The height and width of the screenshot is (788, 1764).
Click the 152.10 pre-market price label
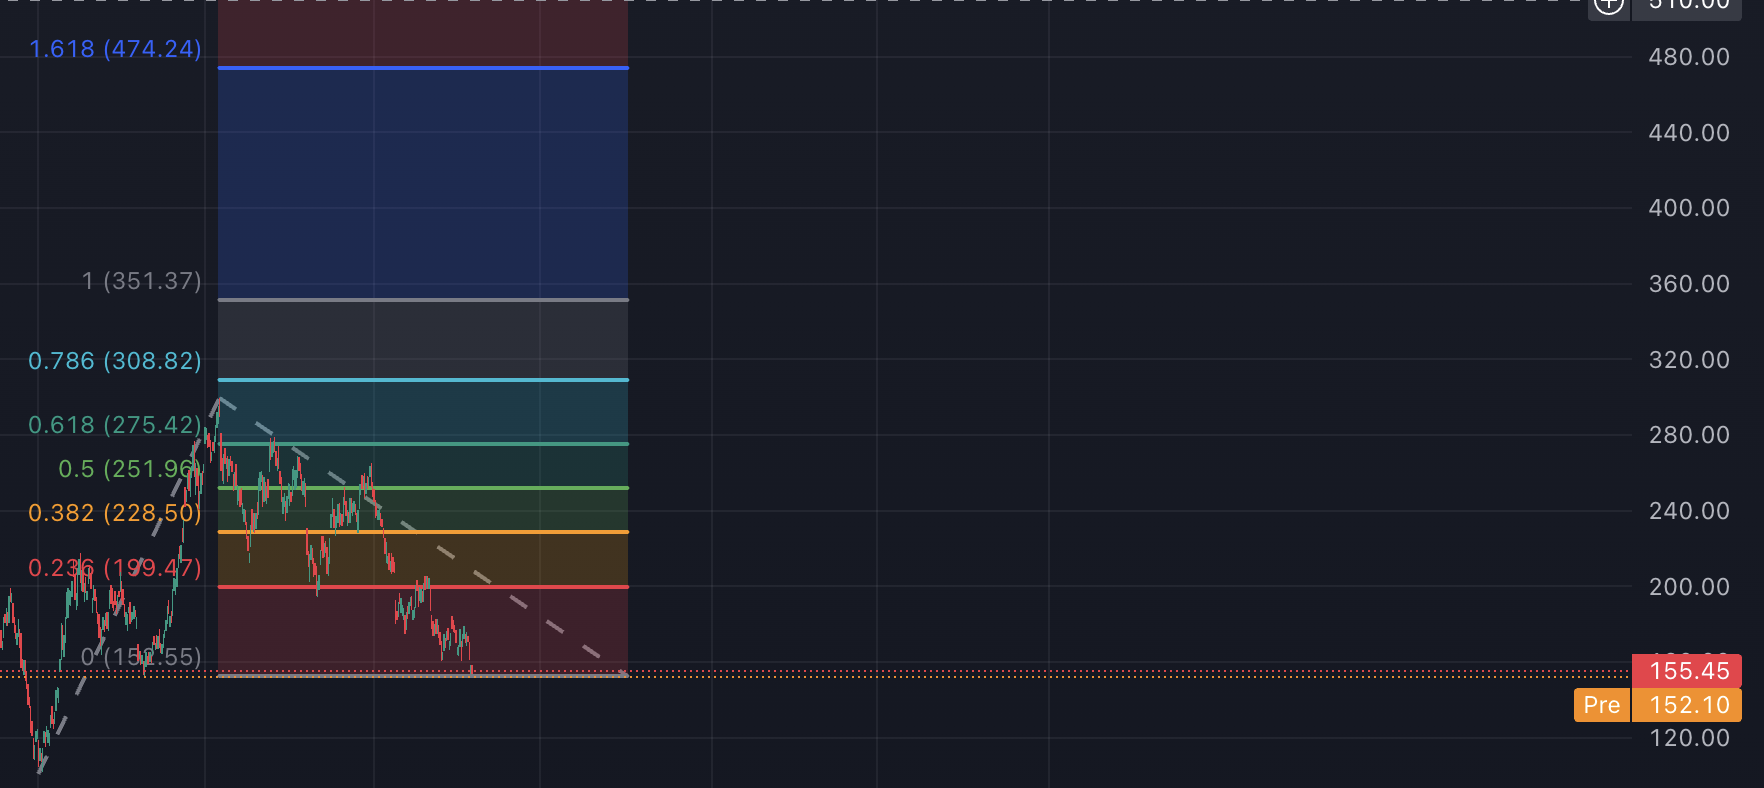(x=1688, y=705)
